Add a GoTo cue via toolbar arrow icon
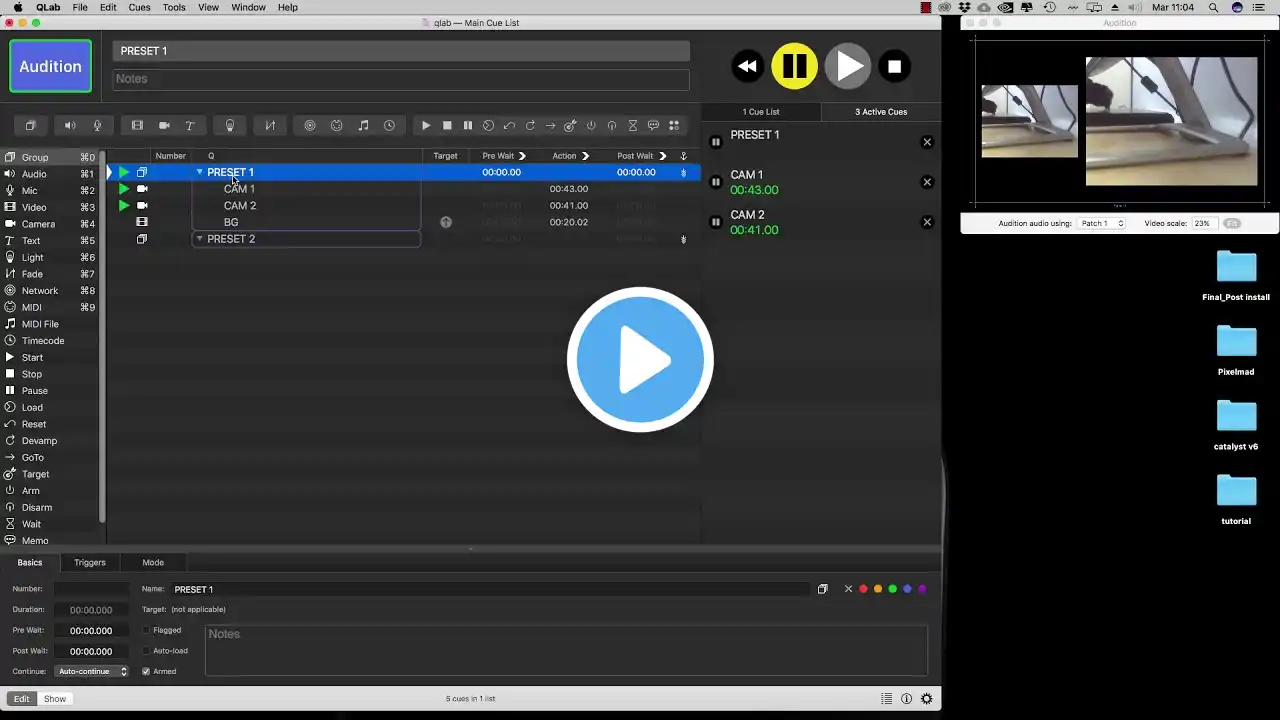 coord(550,125)
